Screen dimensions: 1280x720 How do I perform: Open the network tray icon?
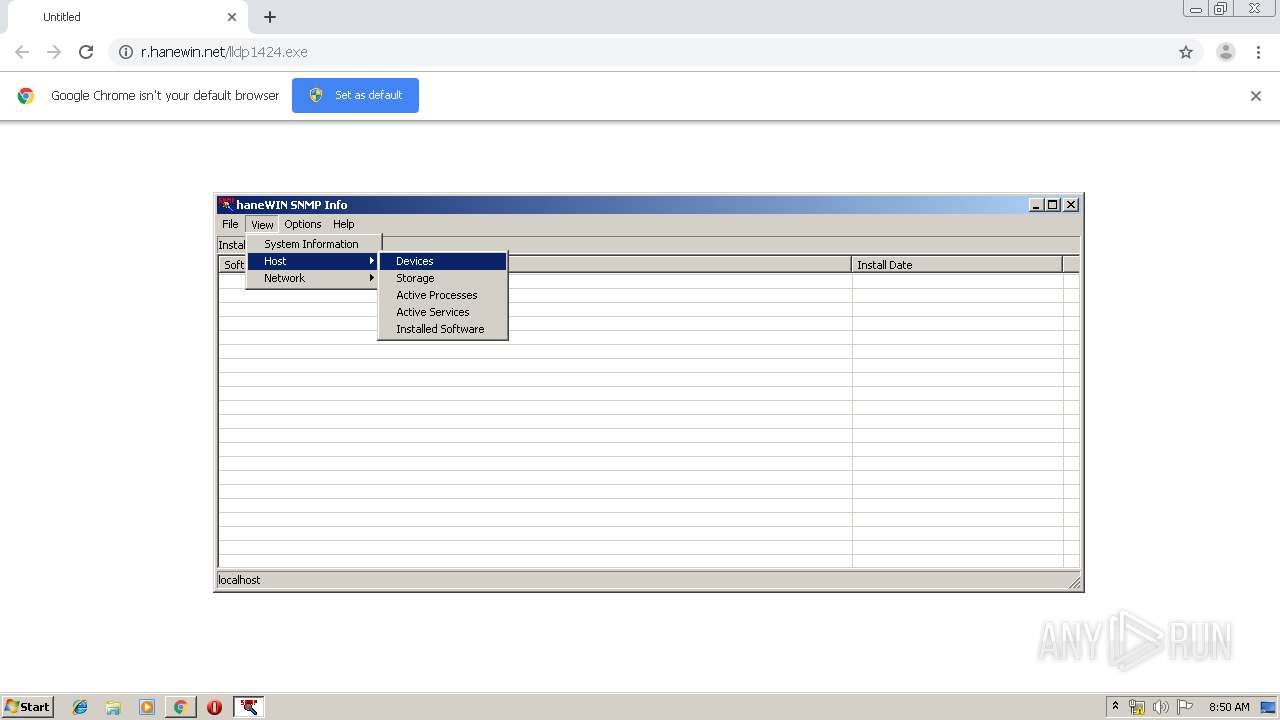[x=1137, y=707]
